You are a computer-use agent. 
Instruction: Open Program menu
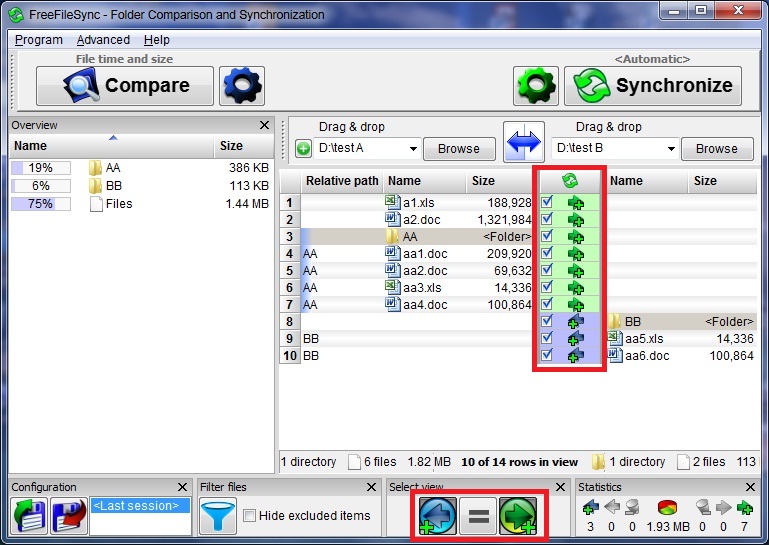(39, 40)
